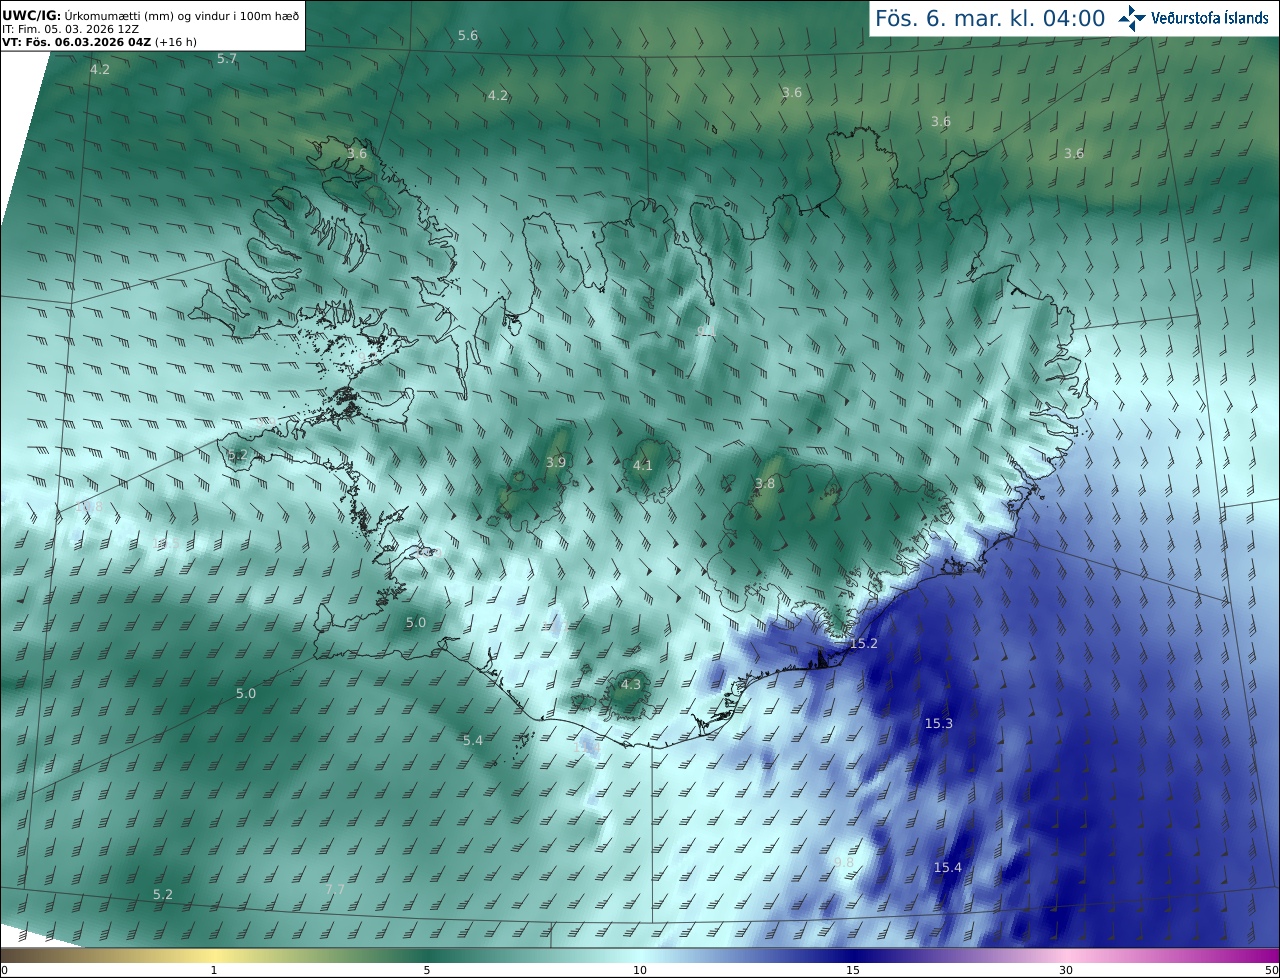
Task: Click the 30 tick on the colour scale
Action: 1066,970
